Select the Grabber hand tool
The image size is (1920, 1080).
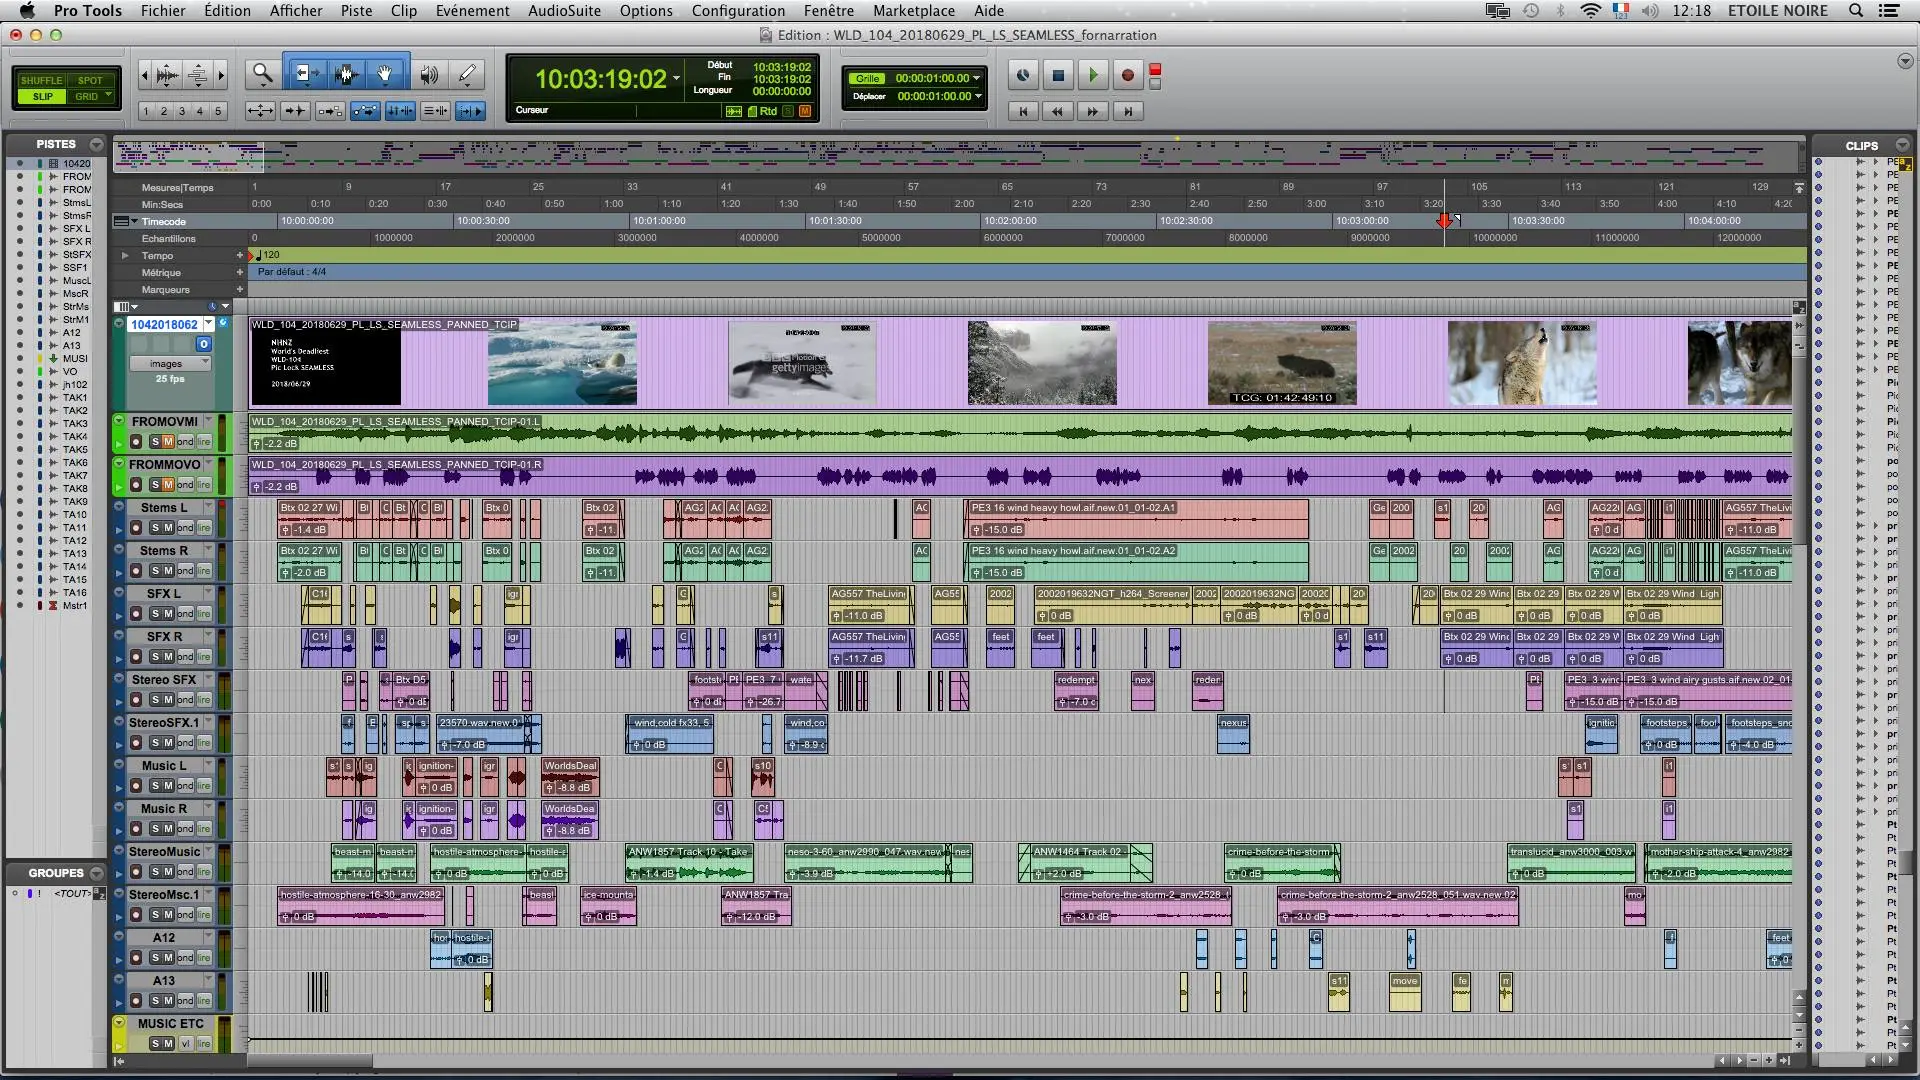click(x=384, y=74)
